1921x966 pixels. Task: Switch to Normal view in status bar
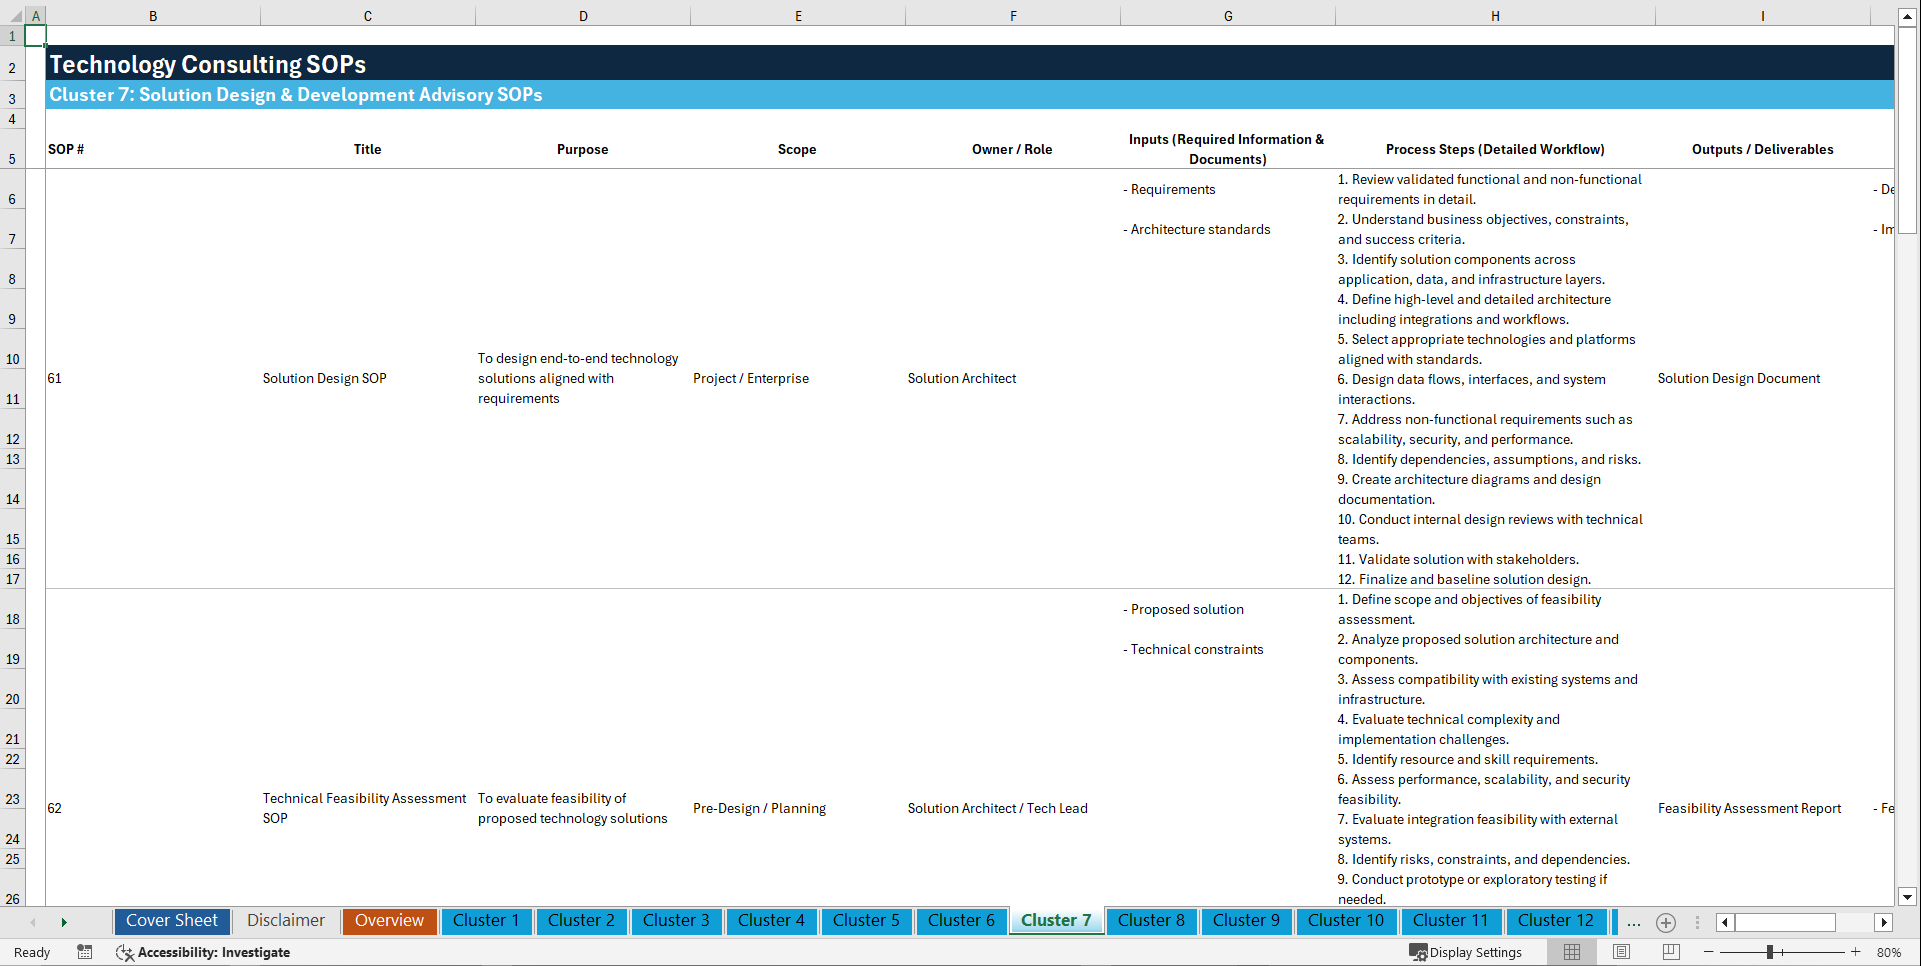click(1572, 952)
